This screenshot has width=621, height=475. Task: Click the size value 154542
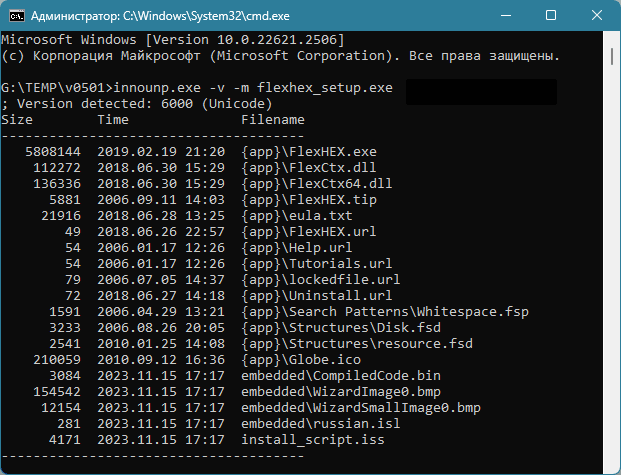click(57, 392)
